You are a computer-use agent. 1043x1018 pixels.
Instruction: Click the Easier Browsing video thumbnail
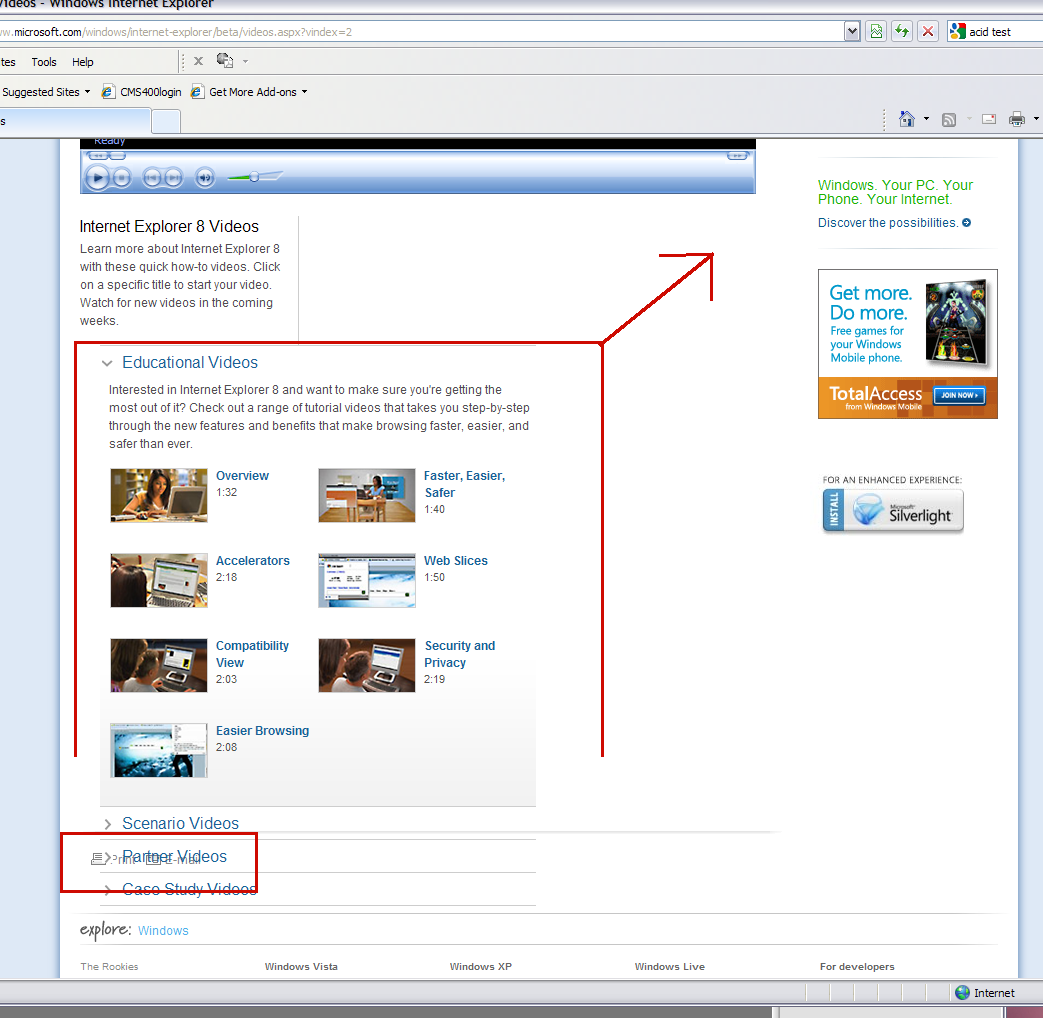[159, 751]
